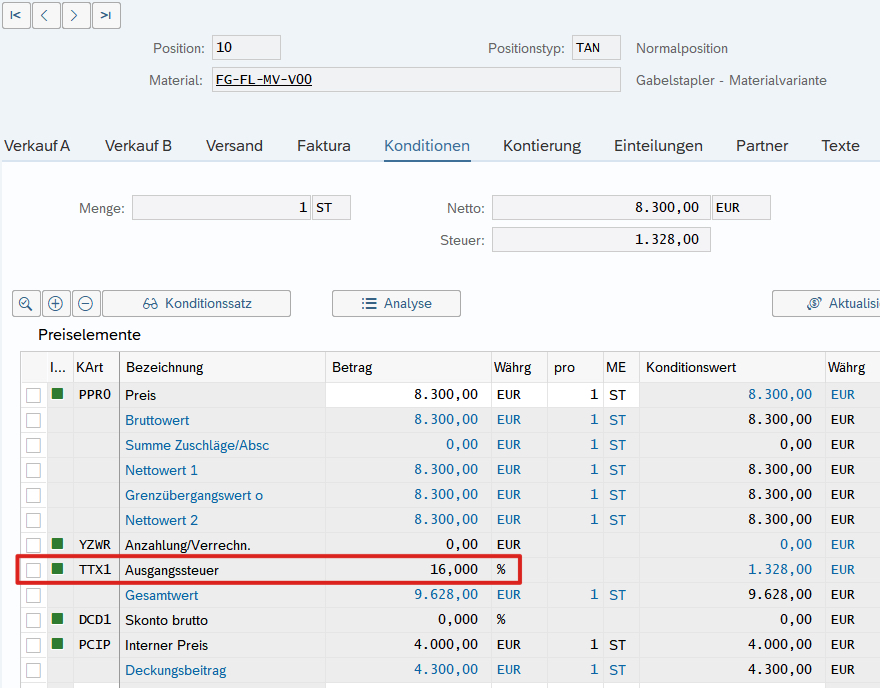Select Ausgangssteuer 16,000 amount cell
The image size is (880, 688).
point(408,570)
